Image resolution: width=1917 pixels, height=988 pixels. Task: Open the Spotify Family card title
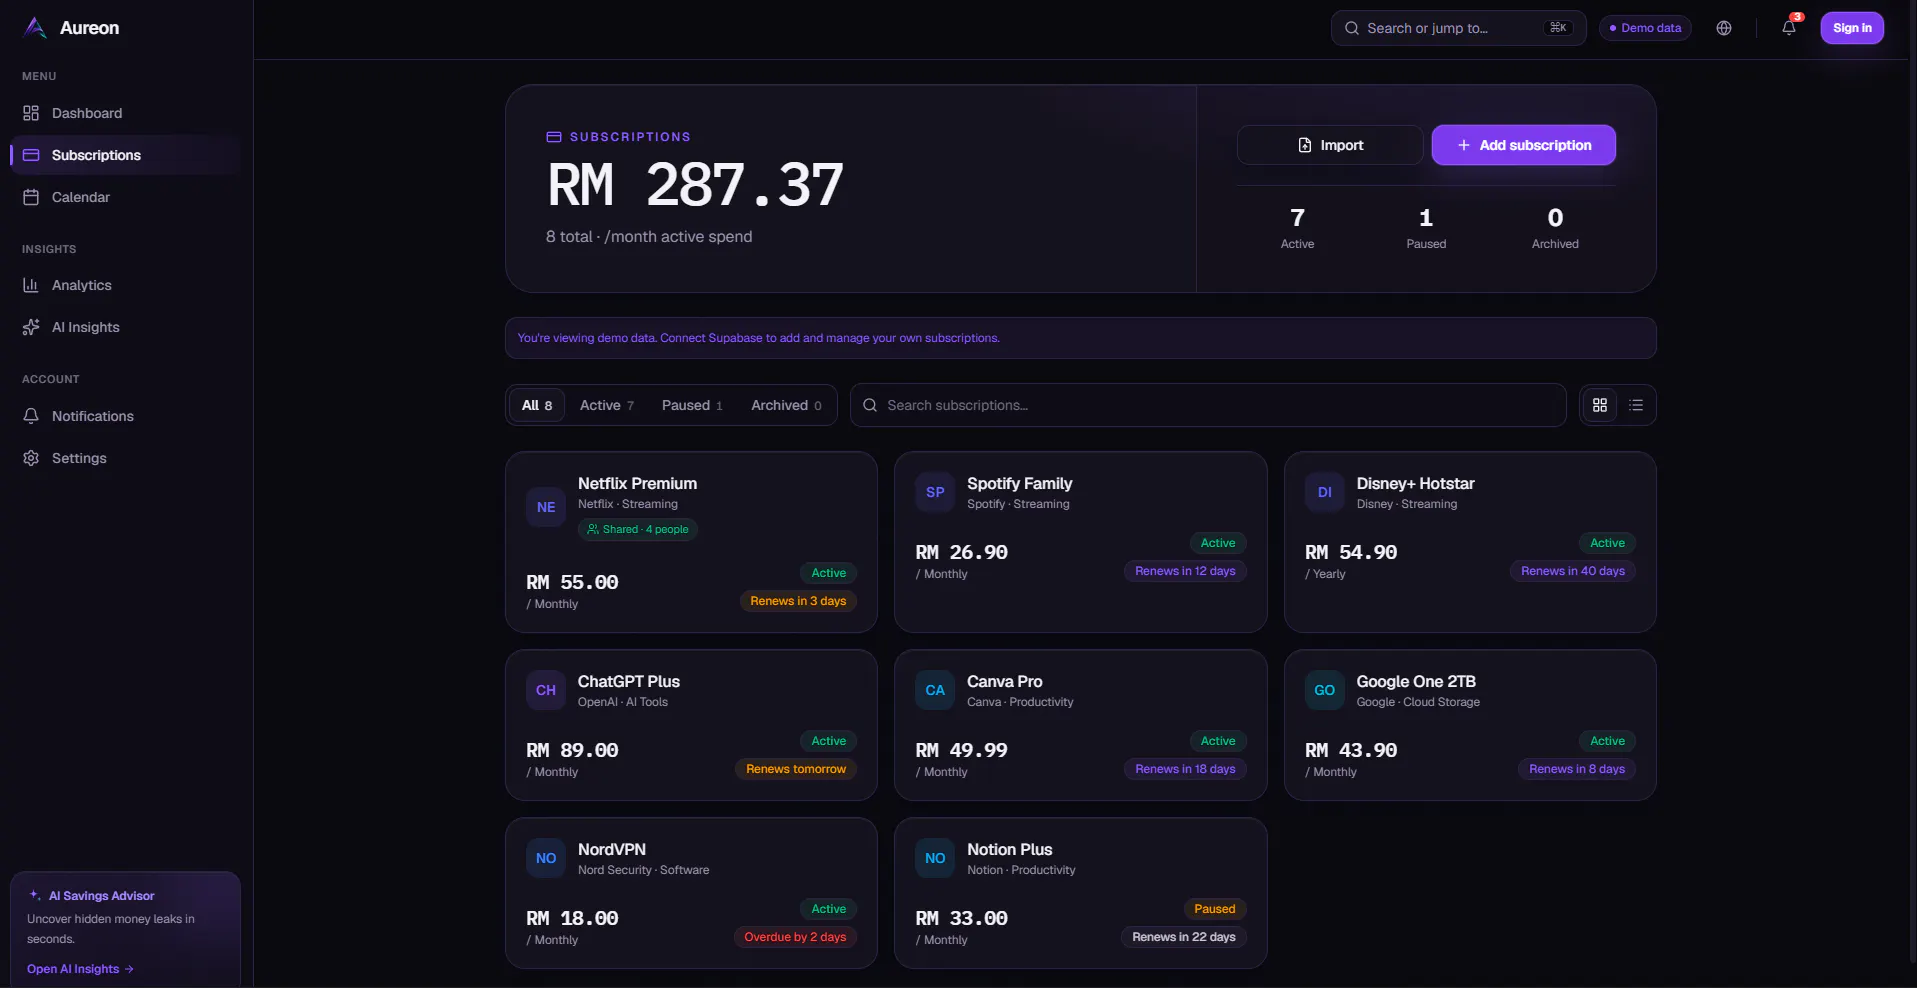click(1019, 483)
